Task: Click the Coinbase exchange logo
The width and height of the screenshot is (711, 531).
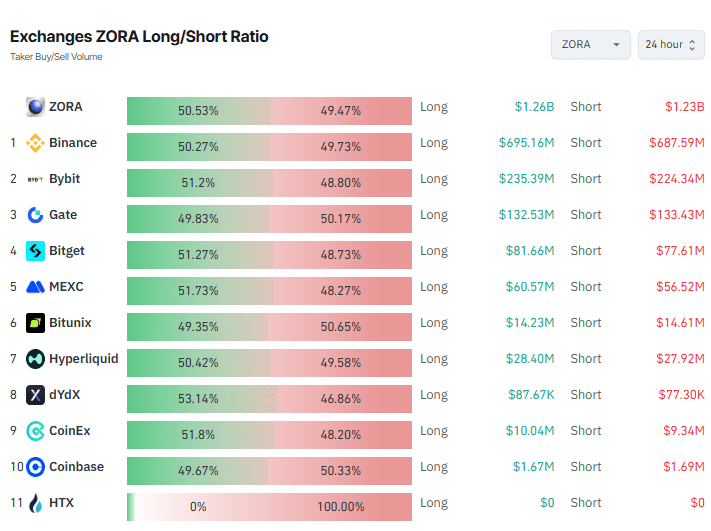Action: point(35,467)
